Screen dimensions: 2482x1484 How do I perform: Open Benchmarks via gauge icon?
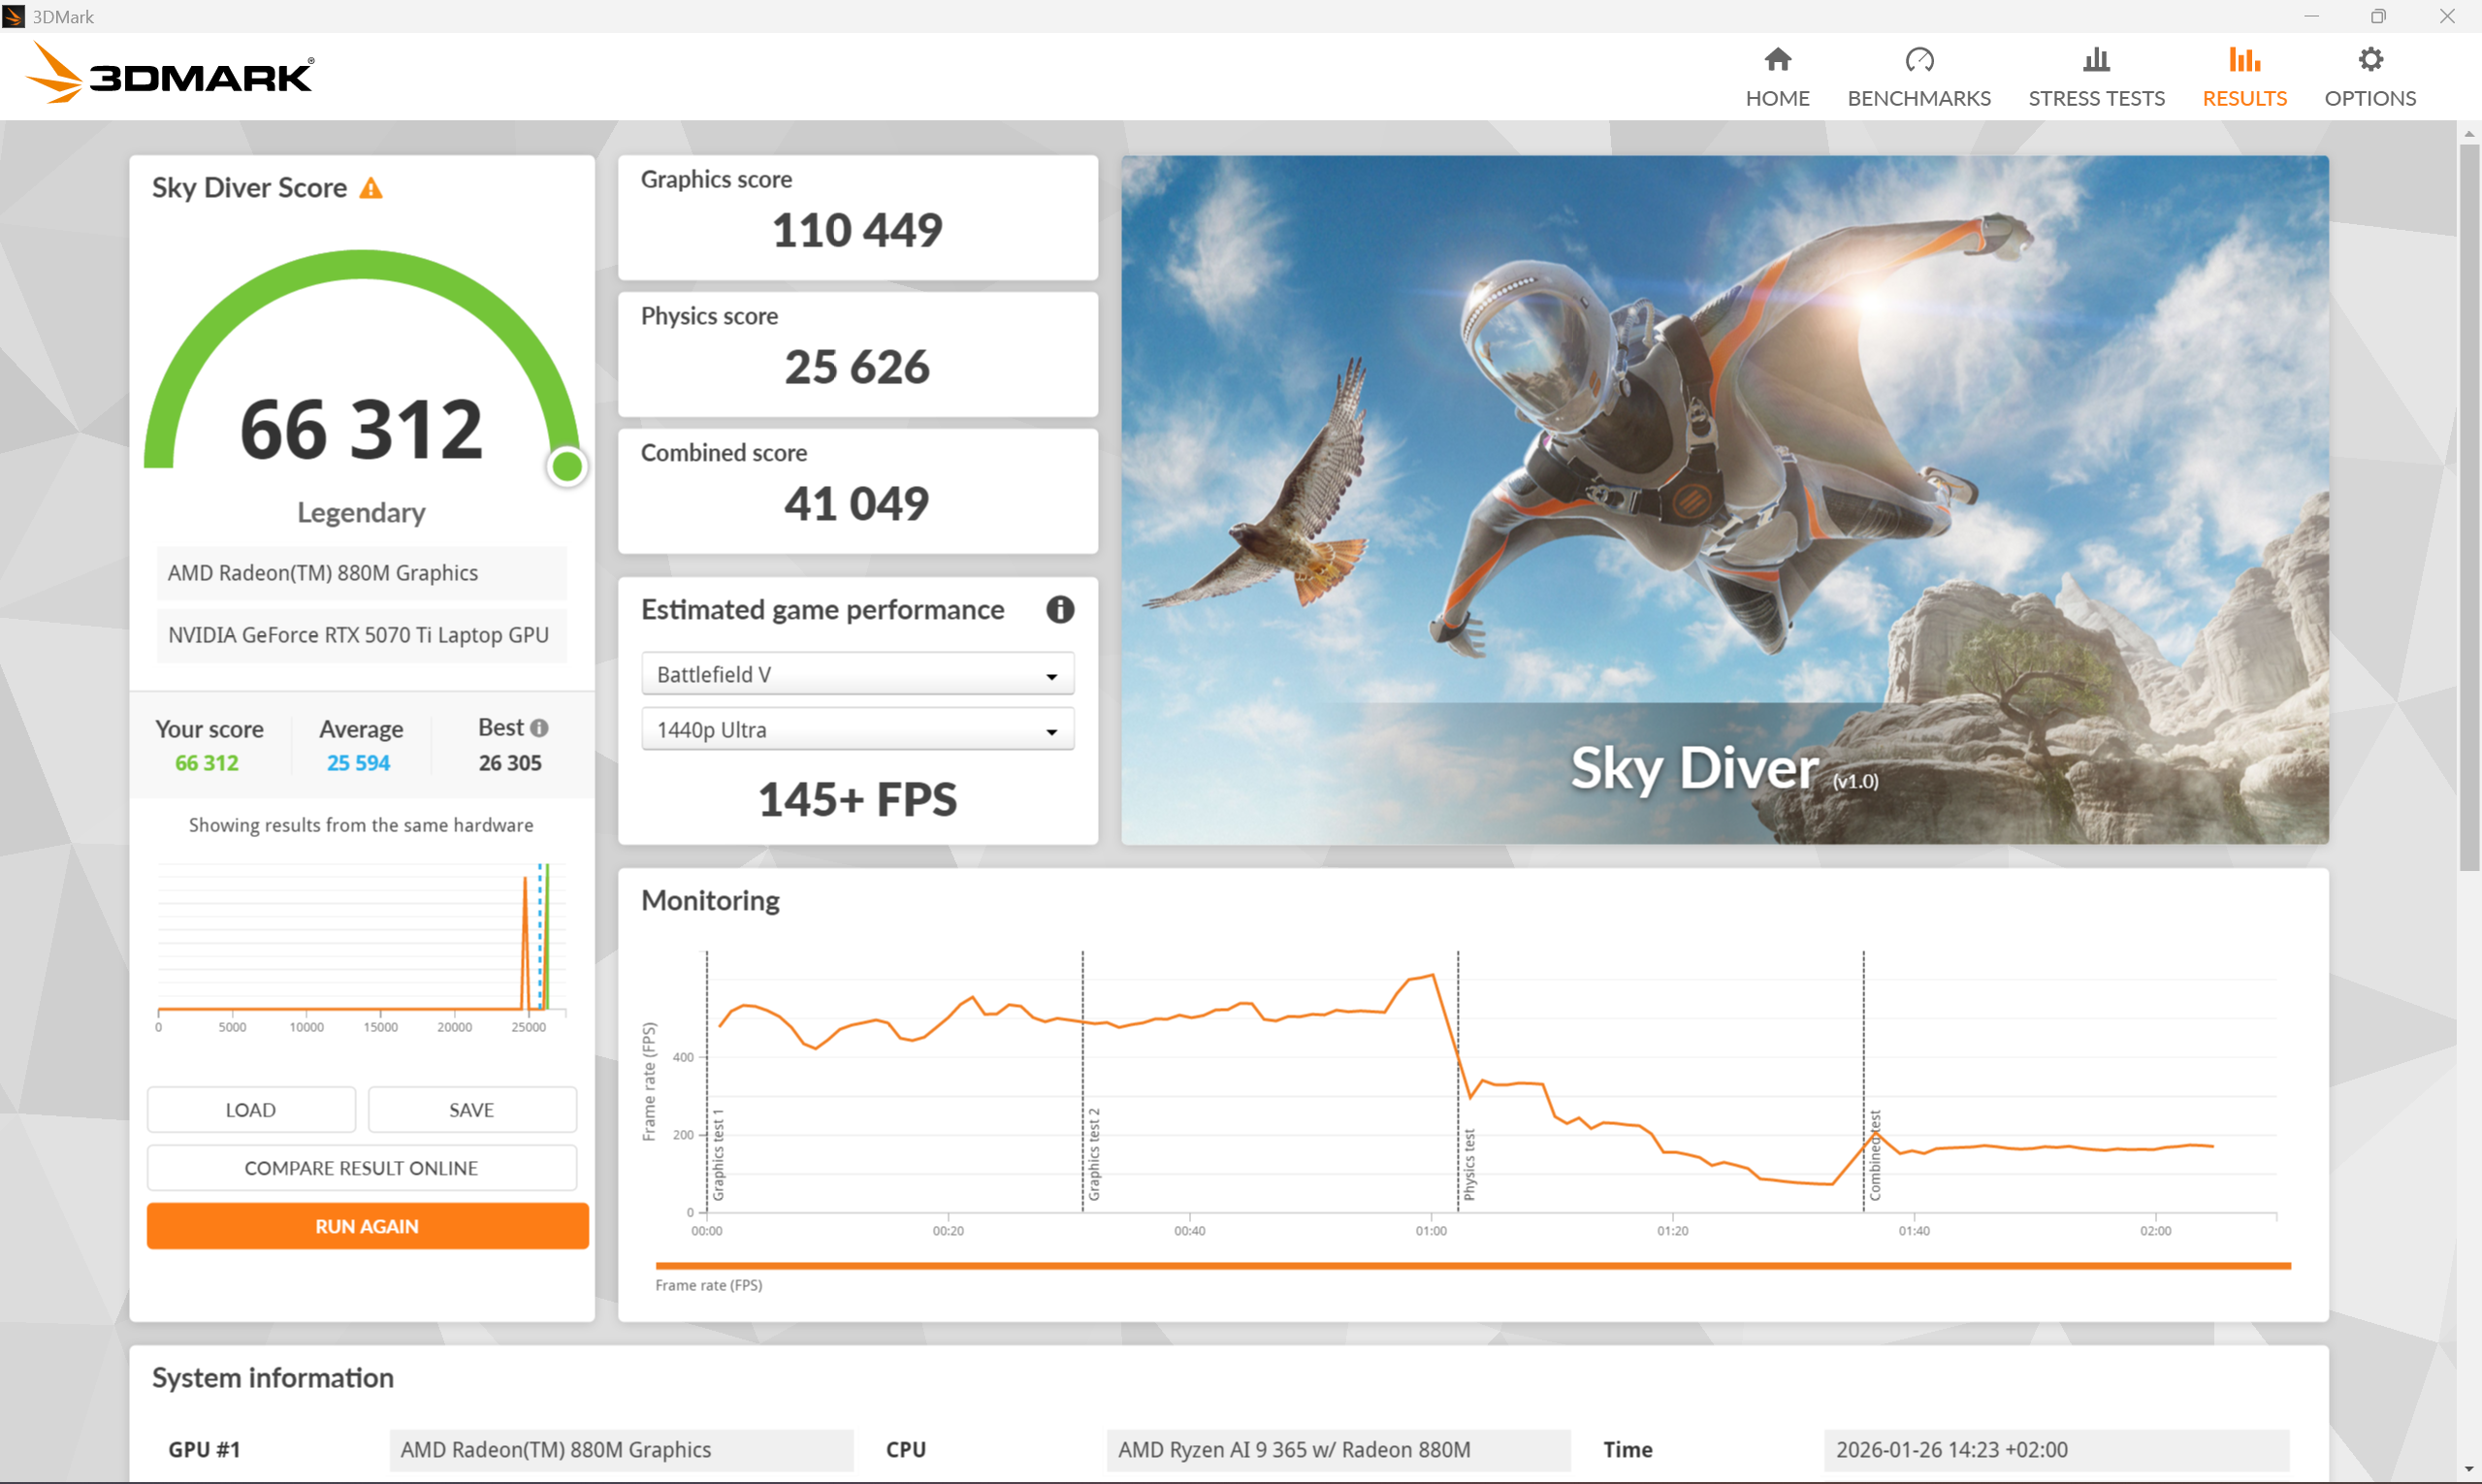tap(1918, 60)
